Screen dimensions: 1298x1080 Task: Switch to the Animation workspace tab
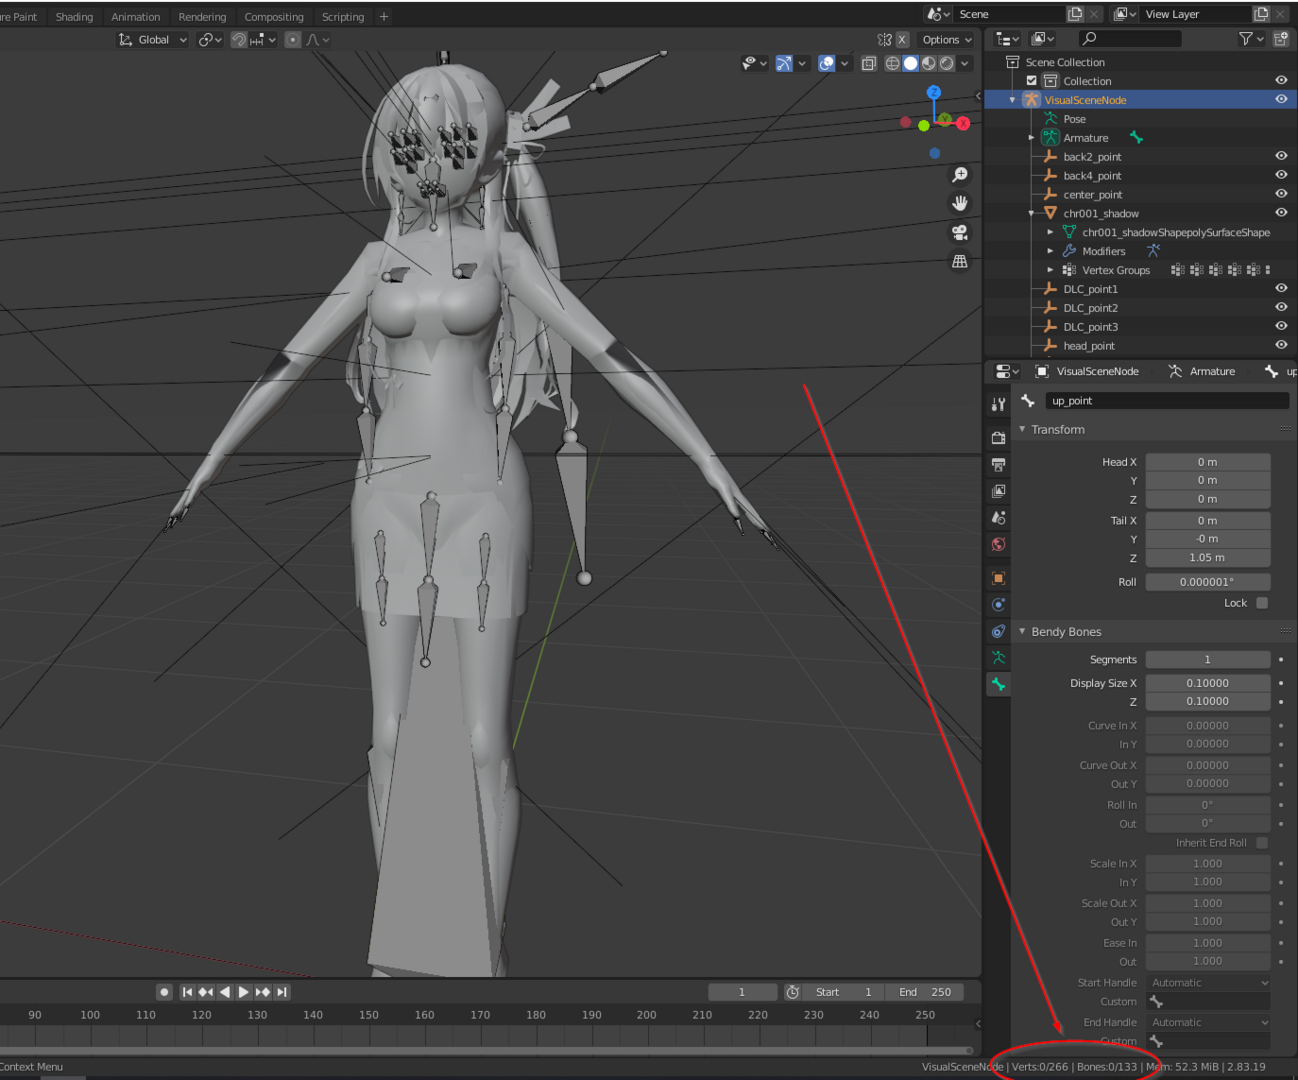[x=135, y=17]
